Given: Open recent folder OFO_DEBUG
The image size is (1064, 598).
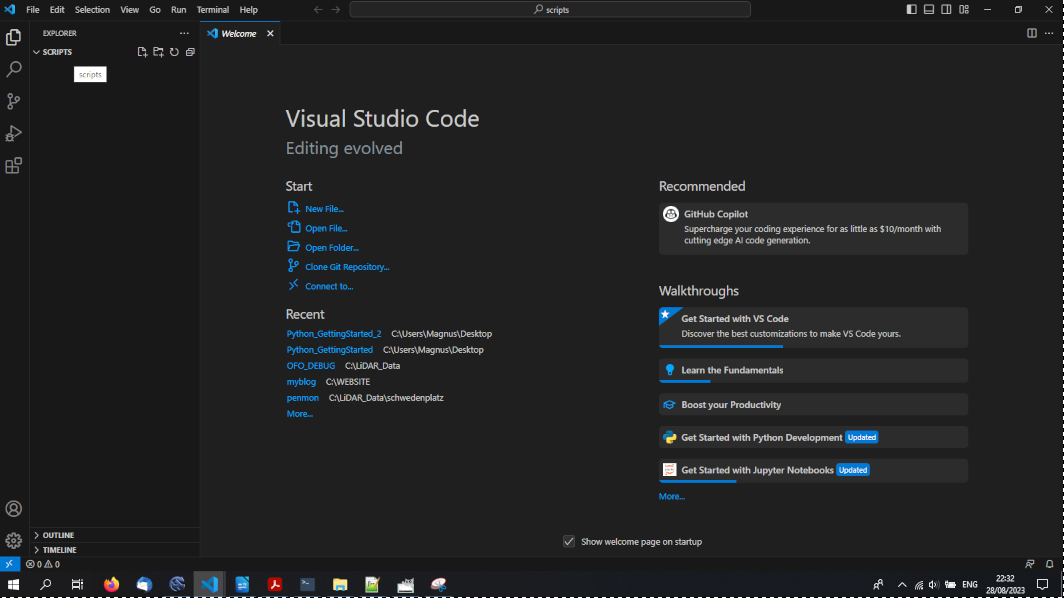Looking at the screenshot, I should coord(311,366).
